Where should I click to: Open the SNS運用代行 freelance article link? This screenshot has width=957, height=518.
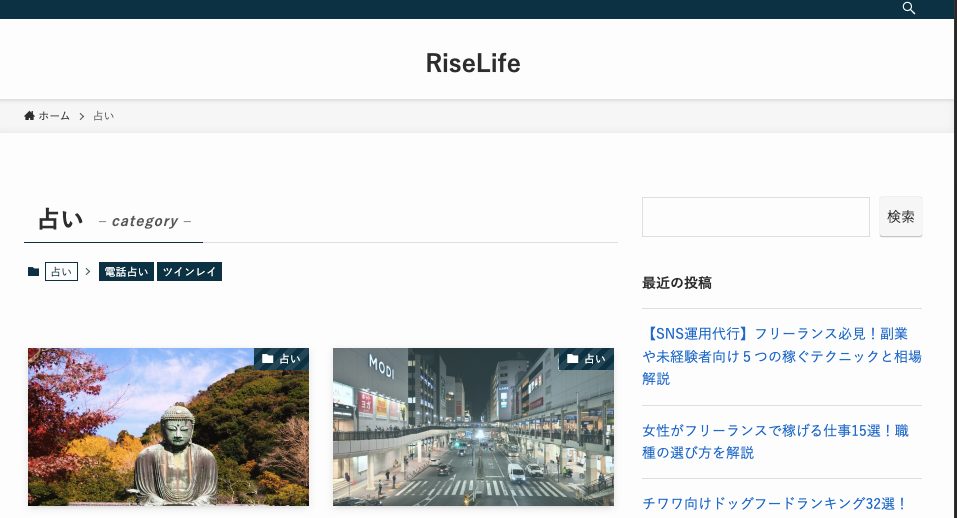(x=782, y=356)
